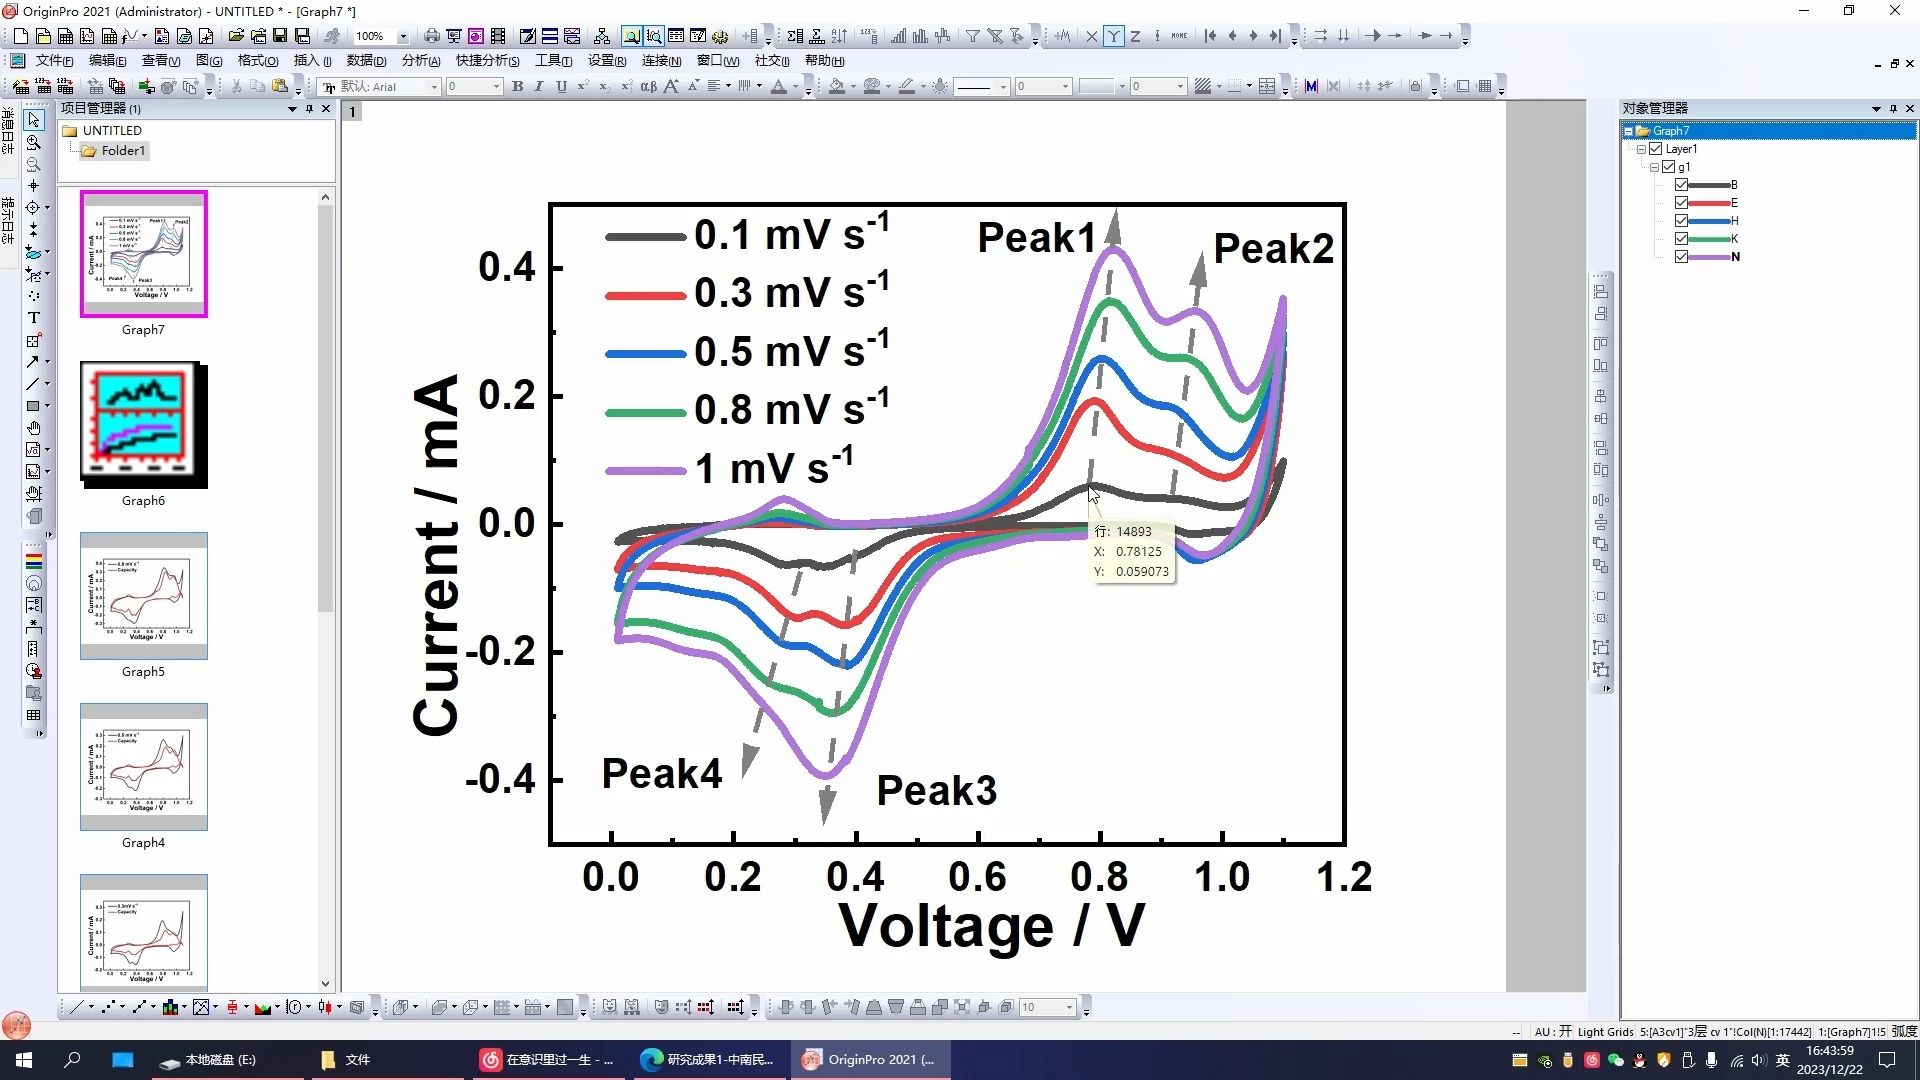The width and height of the screenshot is (1920, 1080).
Task: Save the project with the floppy icon
Action: pyautogui.click(x=280, y=36)
